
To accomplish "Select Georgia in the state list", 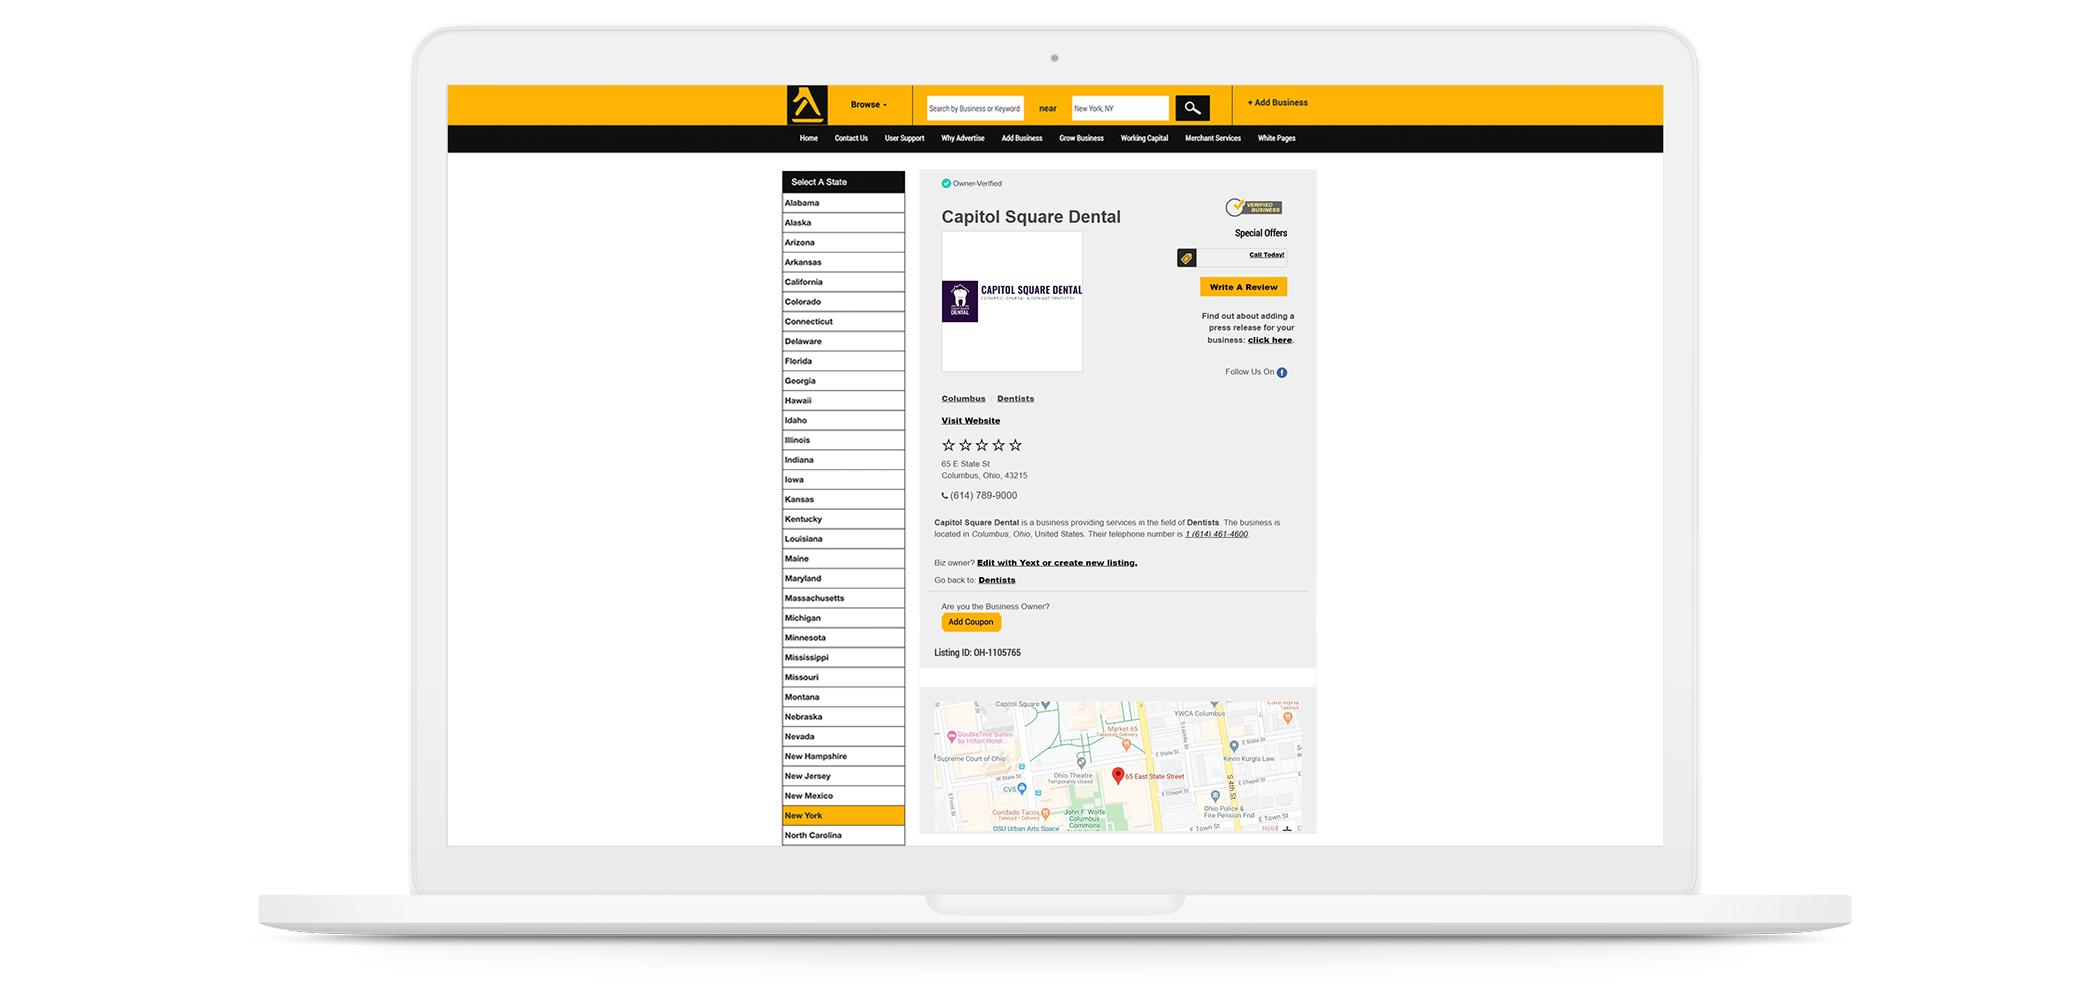I will pyautogui.click(x=843, y=381).
